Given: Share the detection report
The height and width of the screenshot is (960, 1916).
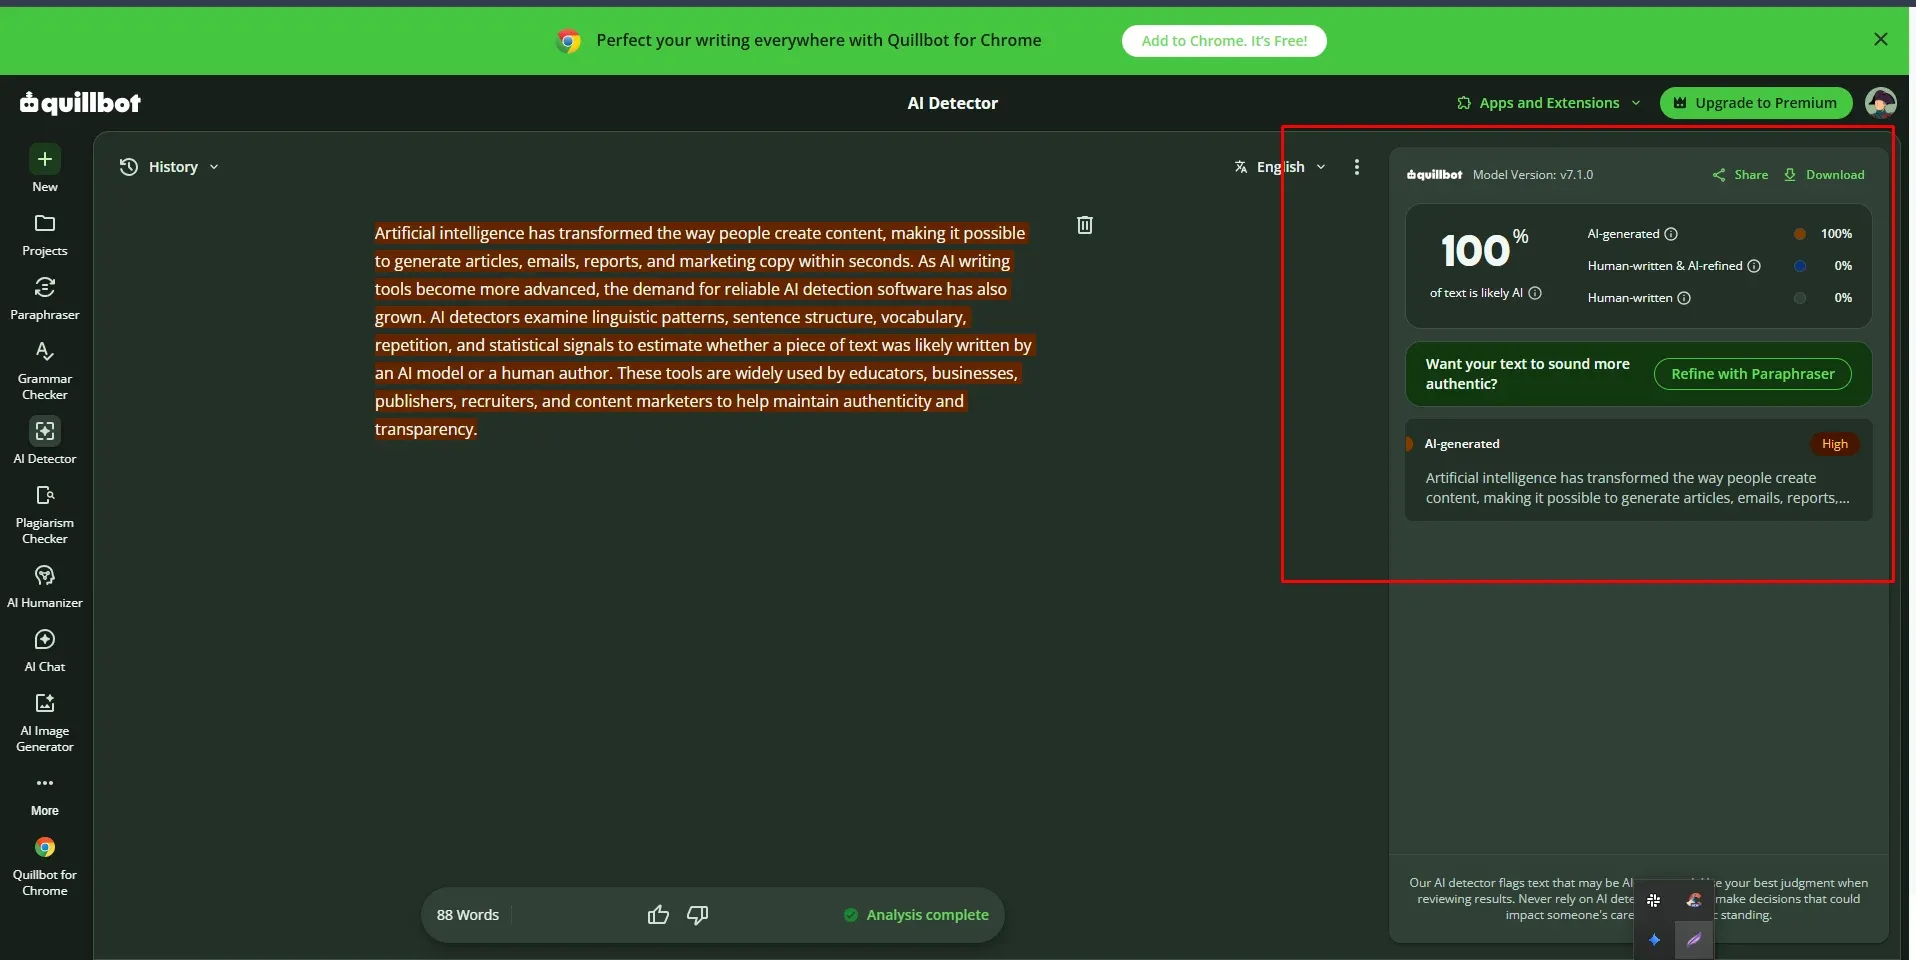Looking at the screenshot, I should (x=1740, y=175).
